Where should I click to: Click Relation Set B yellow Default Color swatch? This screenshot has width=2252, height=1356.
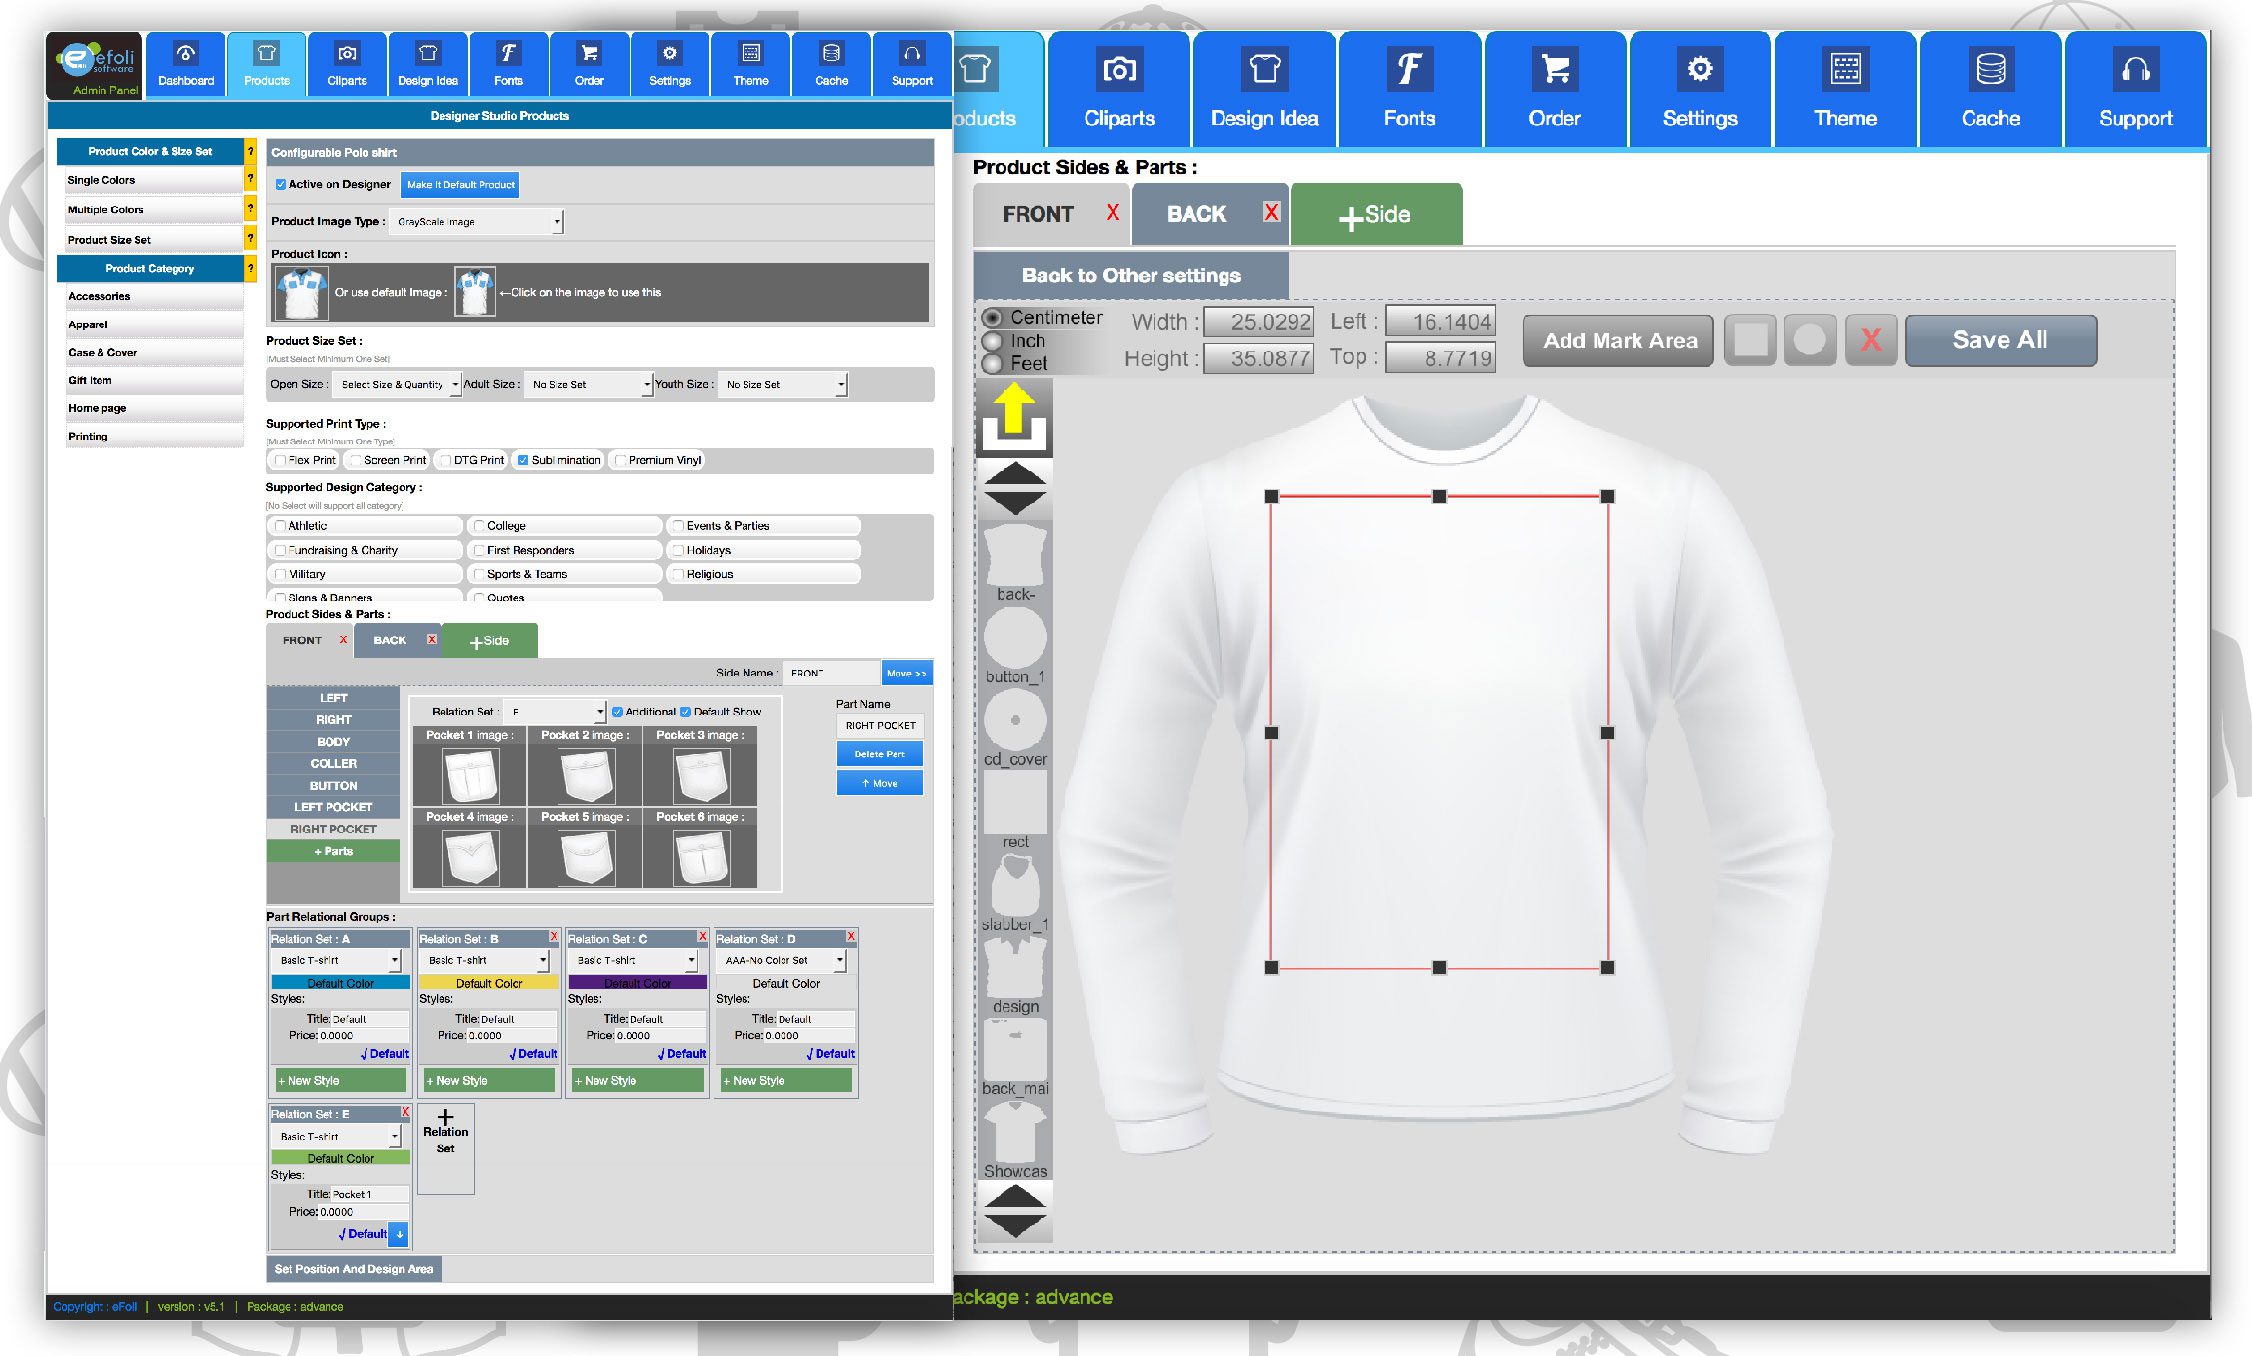click(488, 983)
